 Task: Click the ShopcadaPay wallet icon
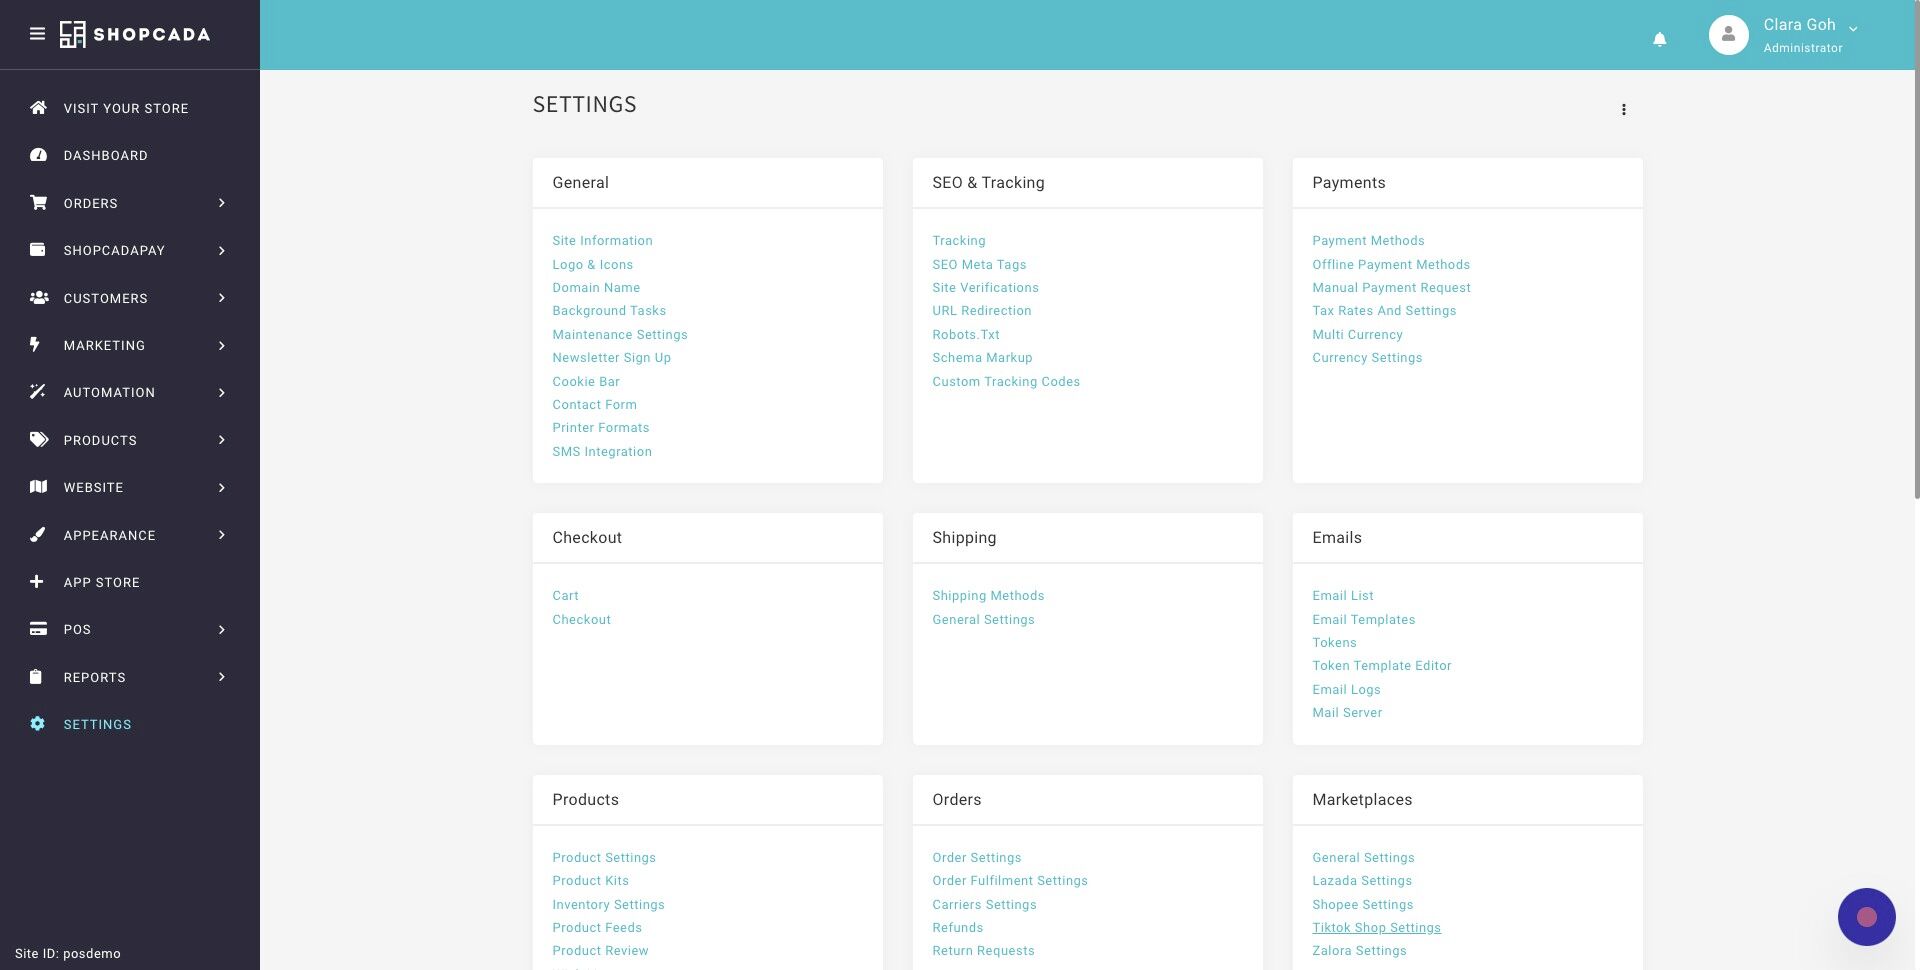(38, 249)
